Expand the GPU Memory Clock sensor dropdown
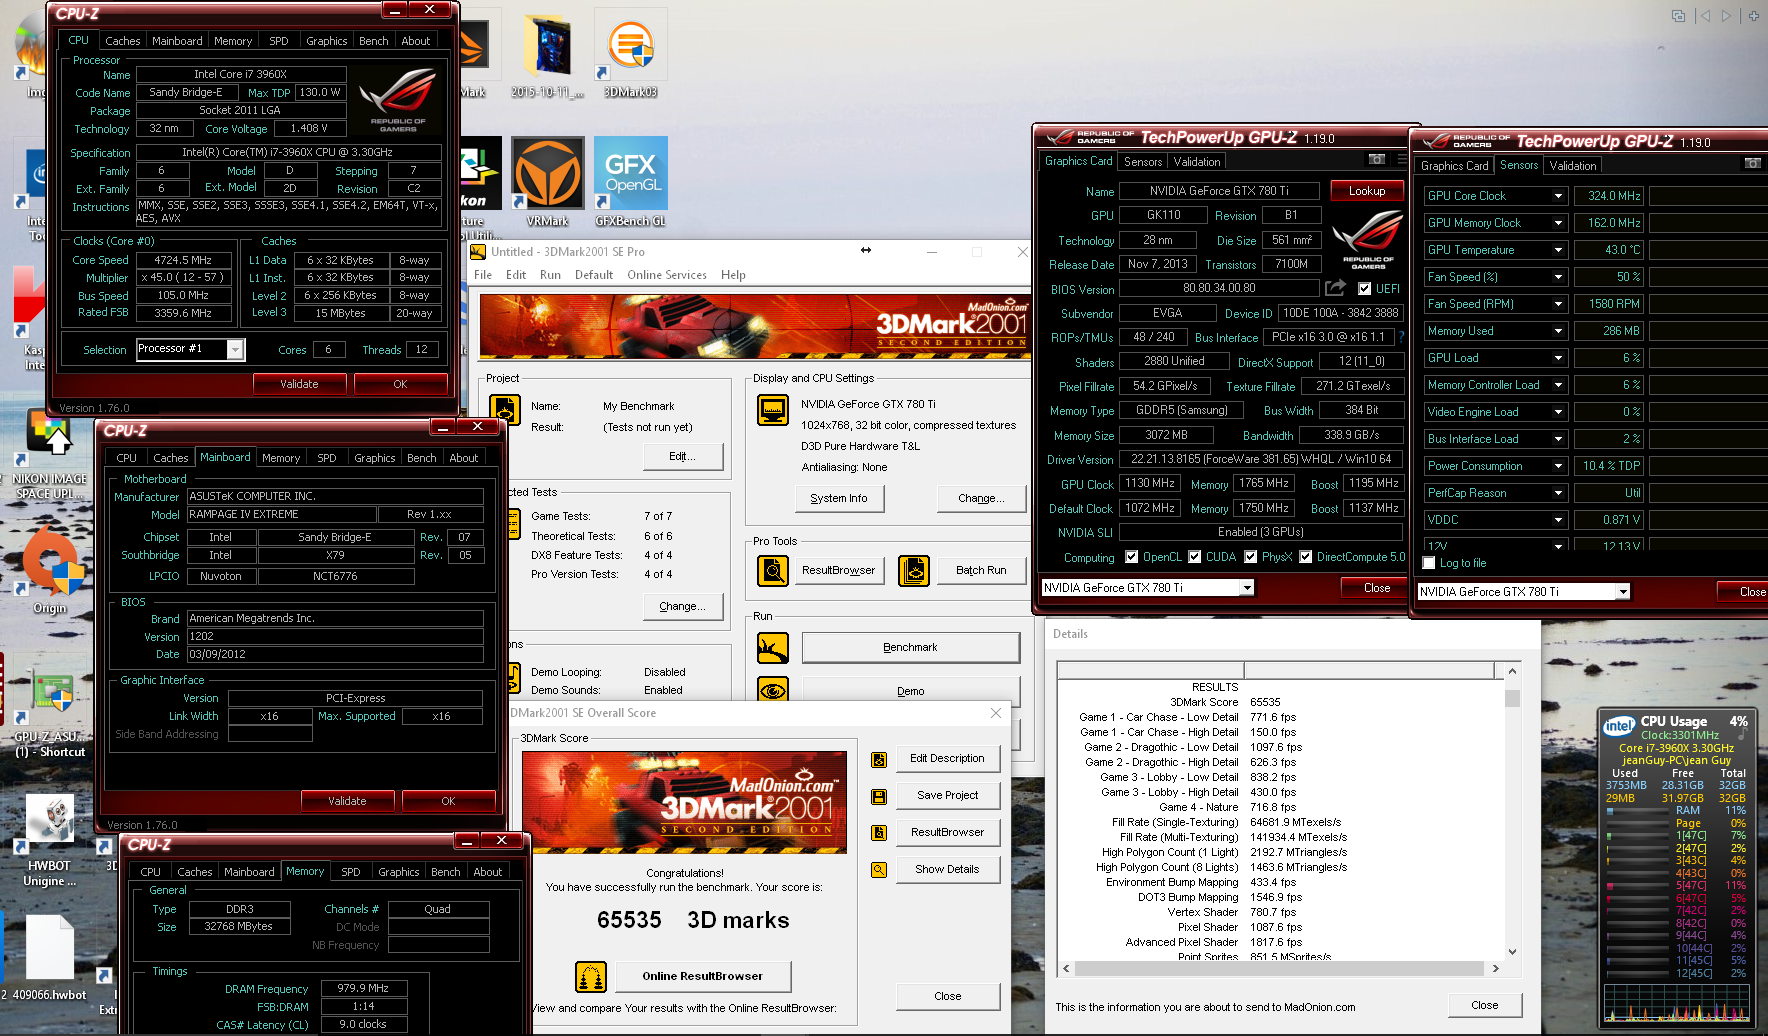 click(x=1558, y=223)
